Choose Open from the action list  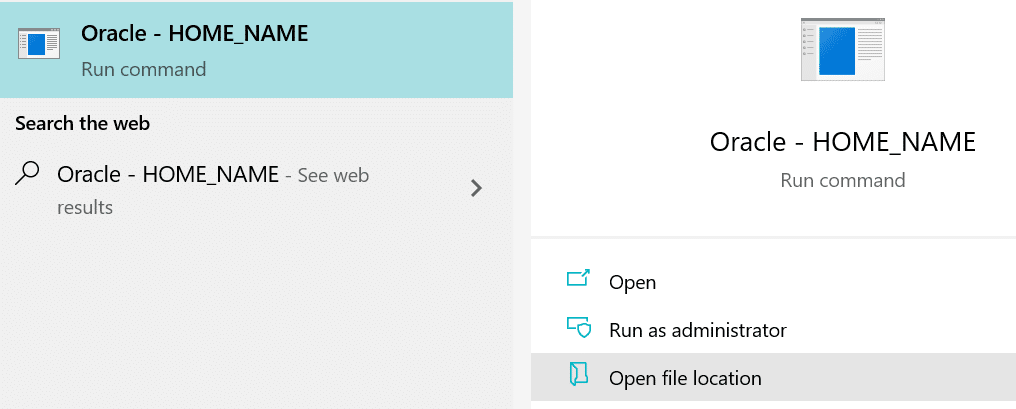click(x=773, y=282)
